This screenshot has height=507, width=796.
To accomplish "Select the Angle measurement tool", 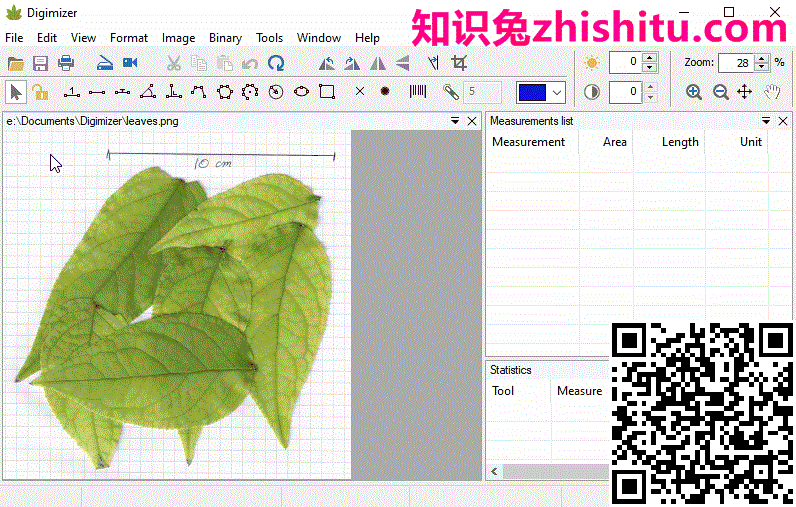I will [148, 92].
